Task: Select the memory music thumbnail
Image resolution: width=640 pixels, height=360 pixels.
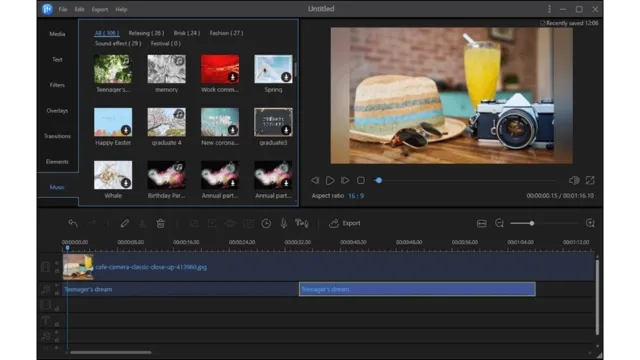Action: pyautogui.click(x=167, y=69)
